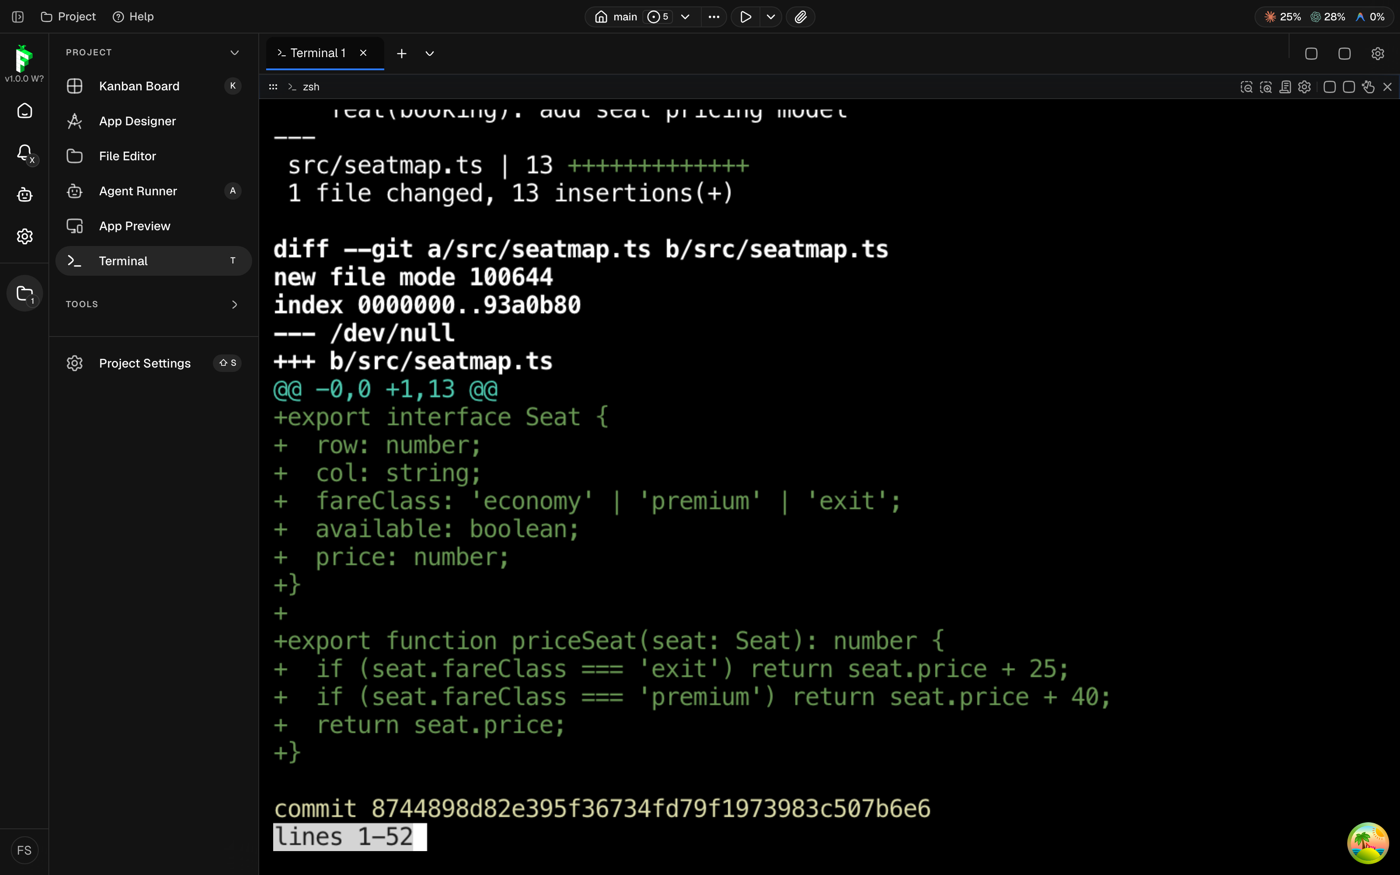Open App Designer
The height and width of the screenshot is (875, 1400).
click(x=154, y=121)
